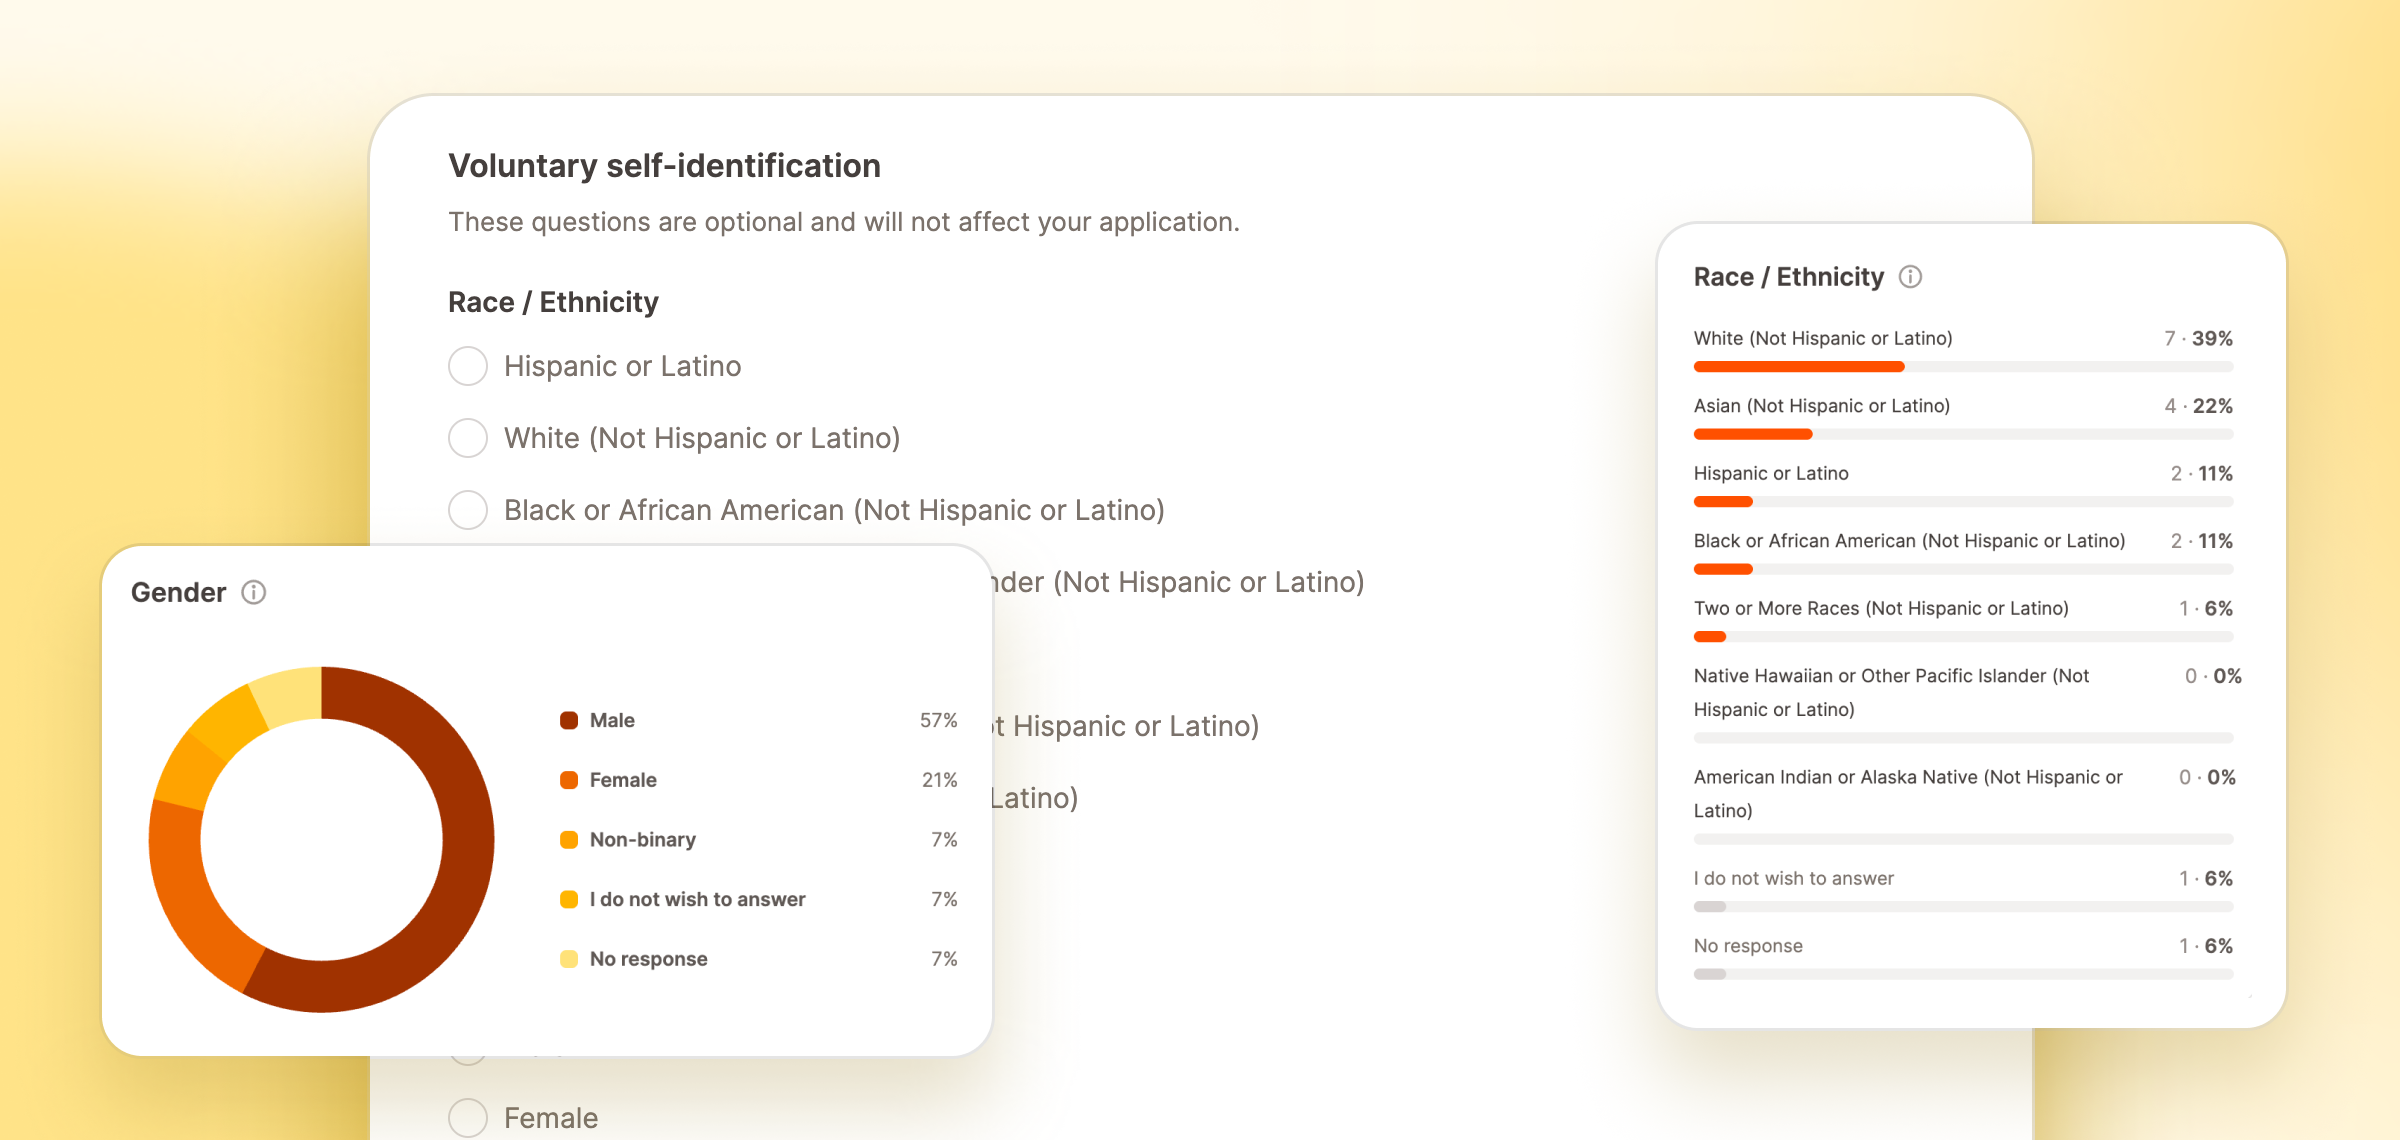
Task: Click the '21%' value next to Female
Action: point(939,780)
